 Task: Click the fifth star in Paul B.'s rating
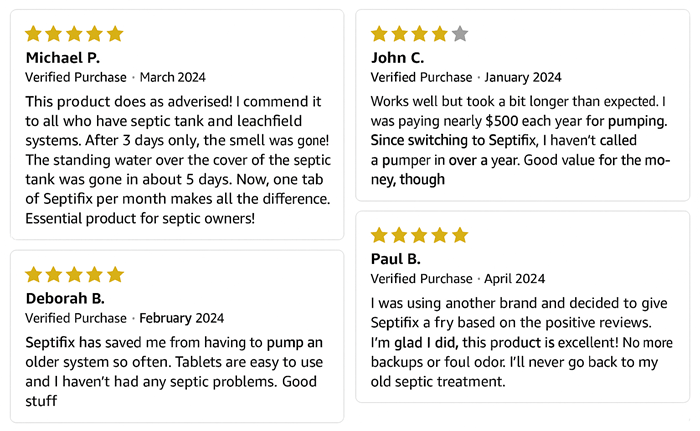click(x=460, y=236)
